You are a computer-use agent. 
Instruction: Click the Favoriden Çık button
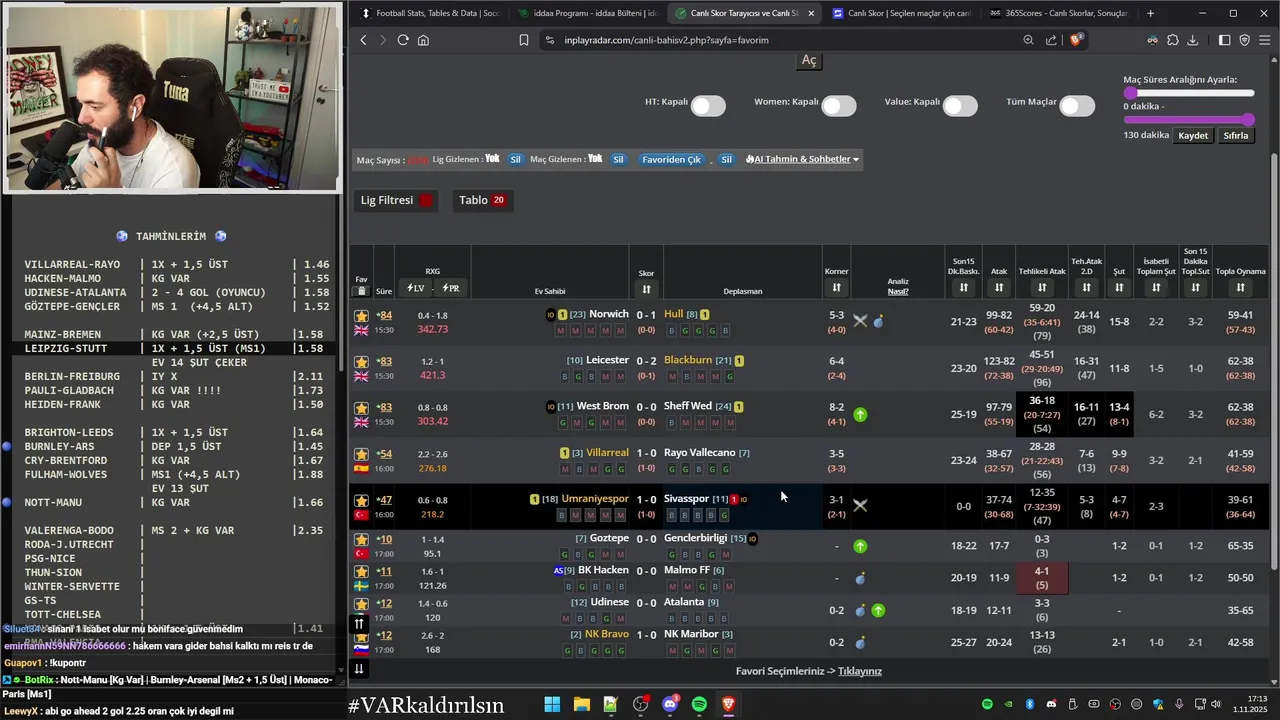671,159
